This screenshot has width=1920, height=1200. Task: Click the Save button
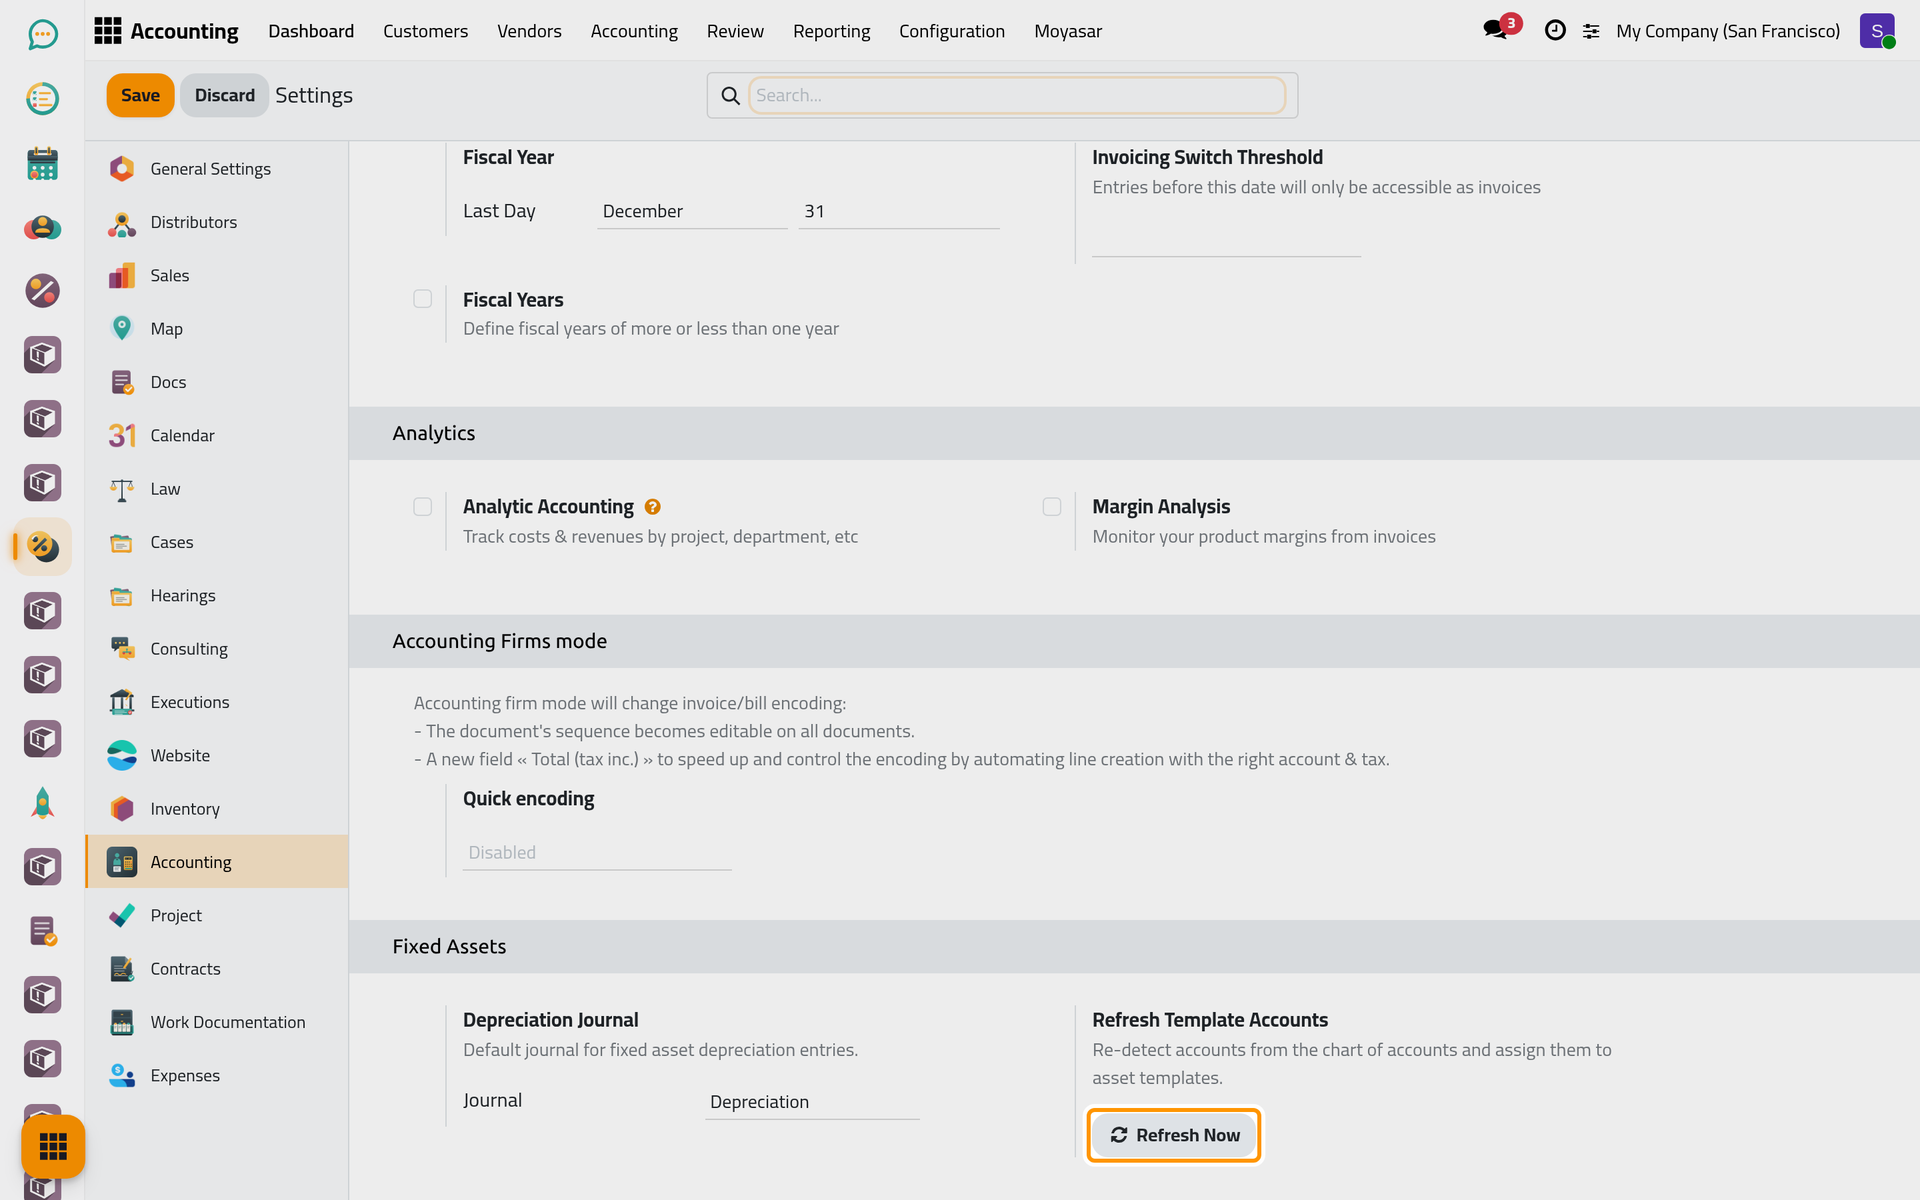click(x=140, y=95)
